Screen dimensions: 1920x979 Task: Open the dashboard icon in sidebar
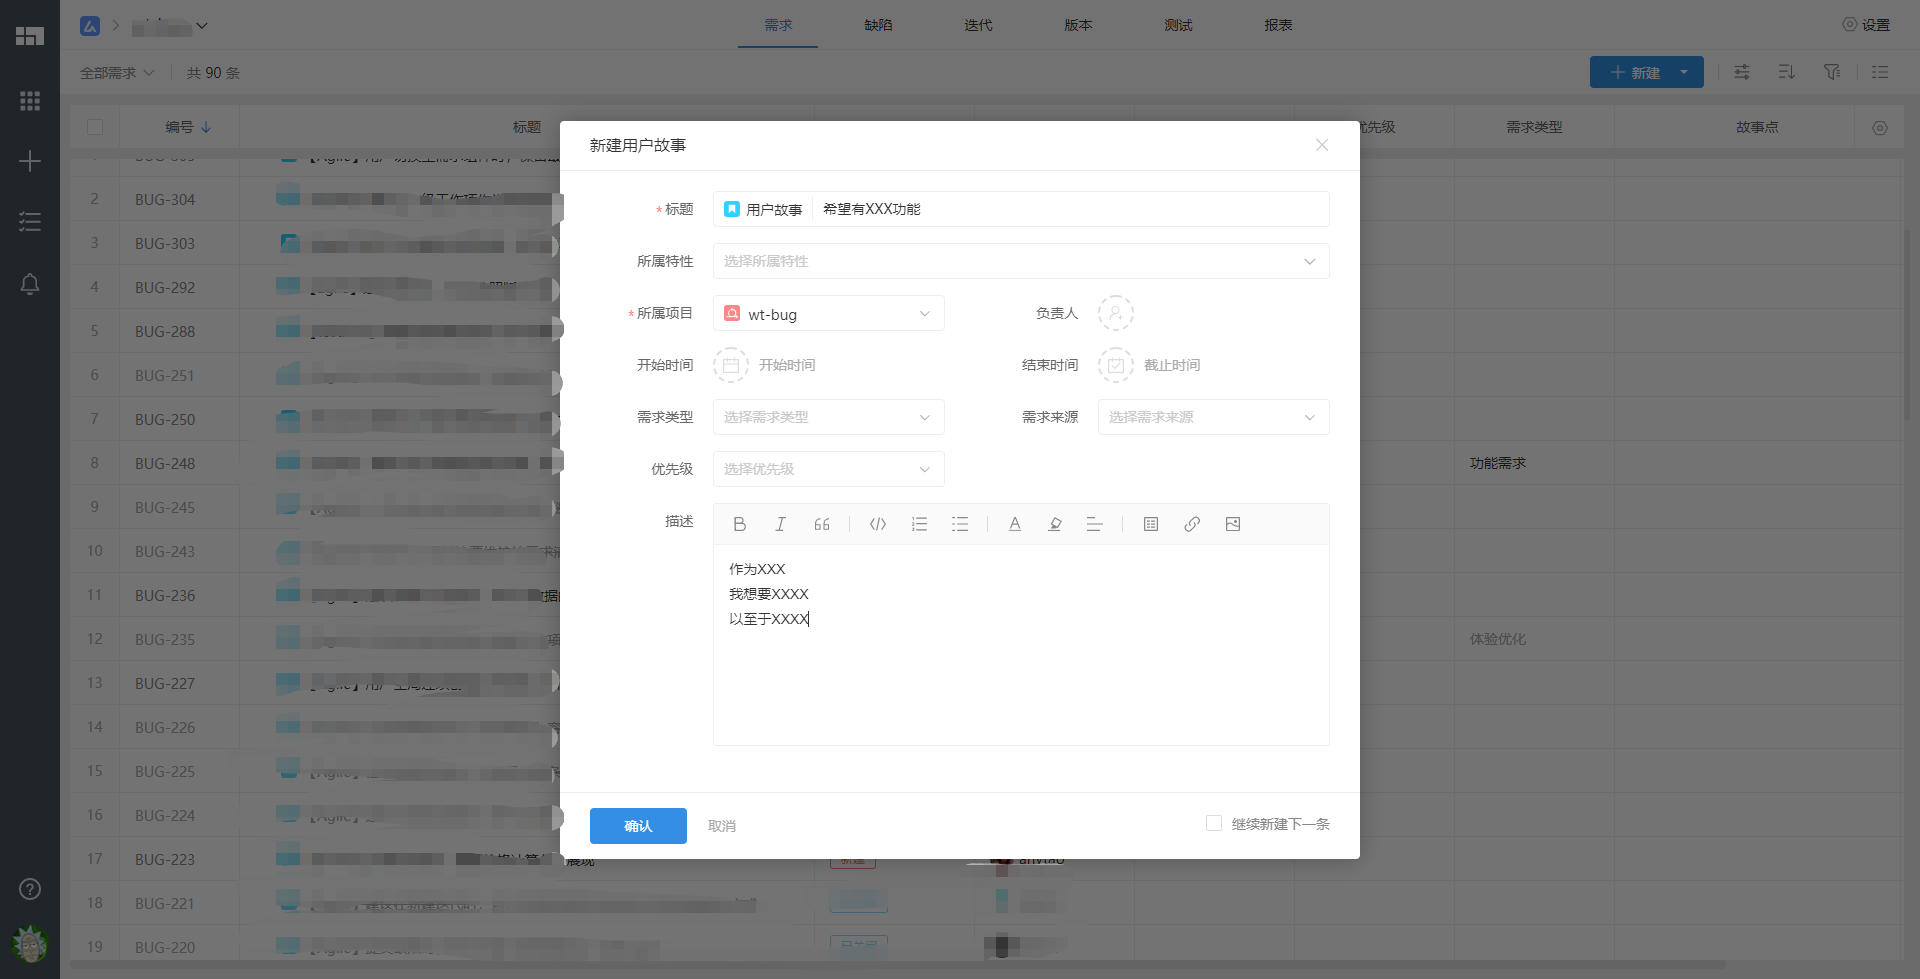tap(30, 36)
